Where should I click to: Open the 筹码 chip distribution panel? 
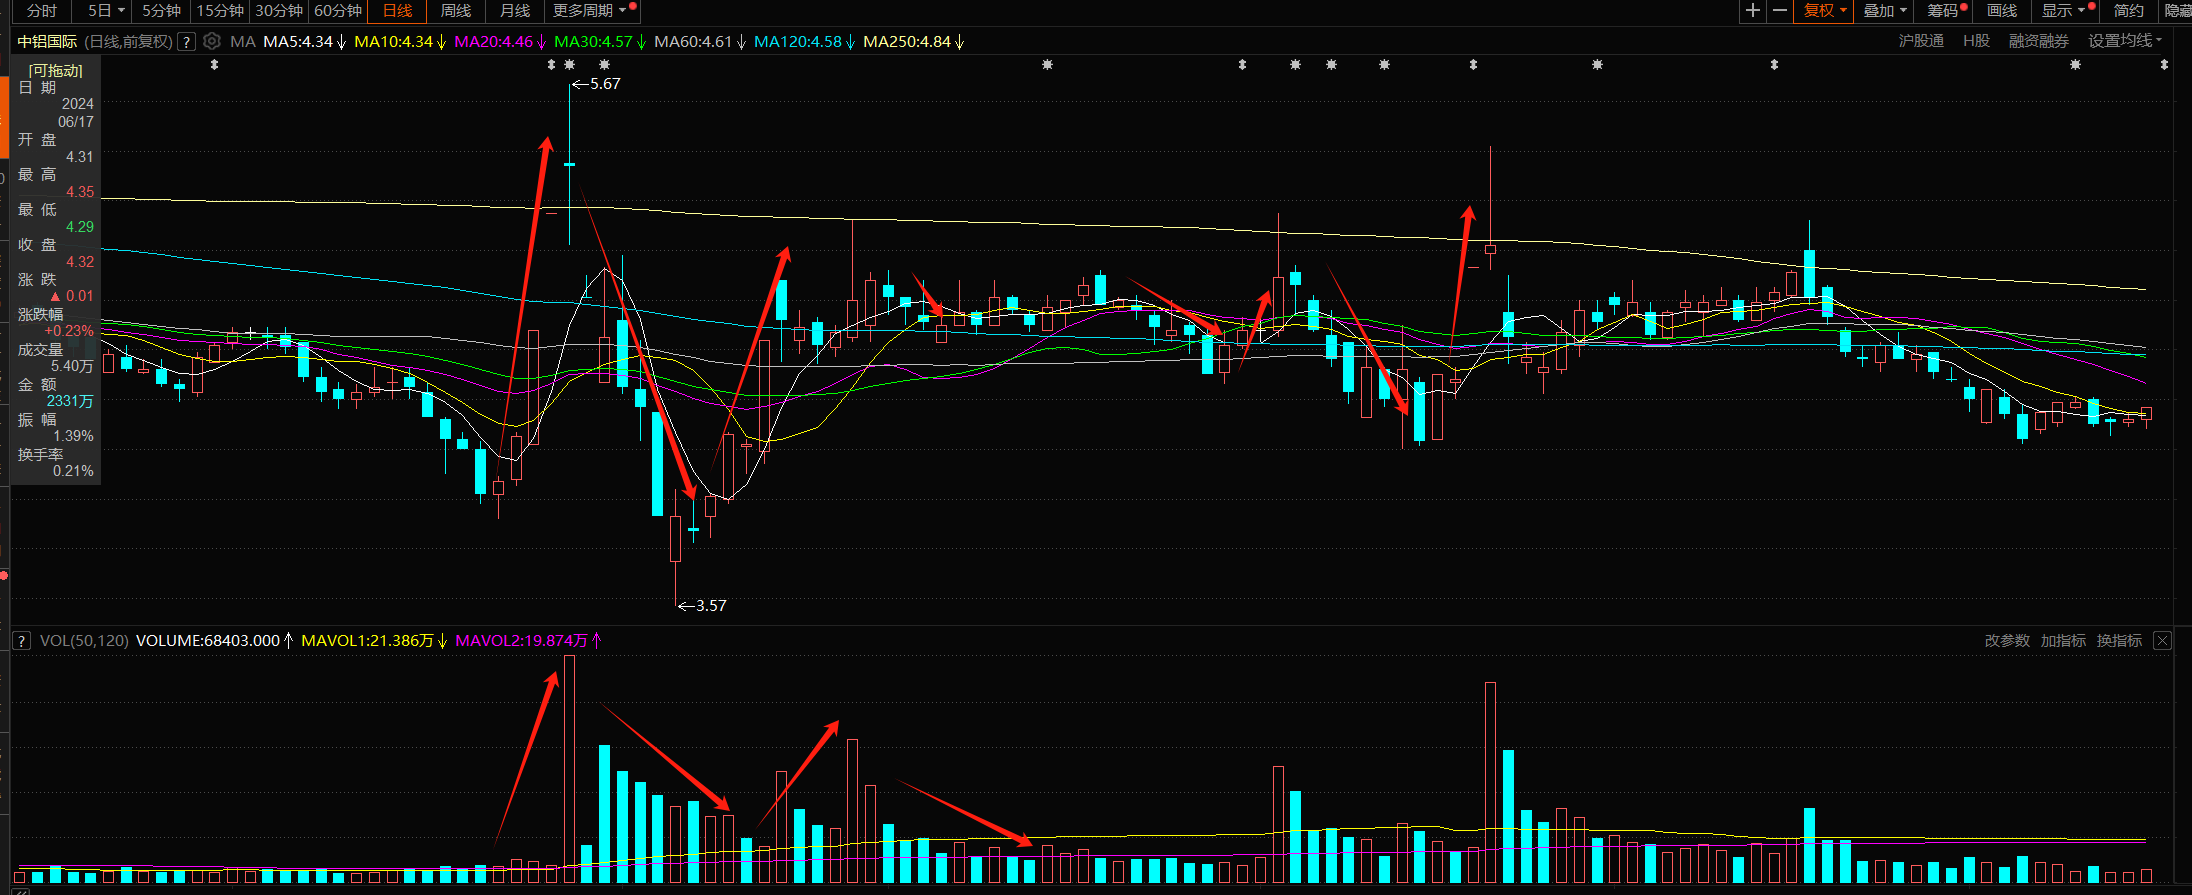coord(1942,11)
